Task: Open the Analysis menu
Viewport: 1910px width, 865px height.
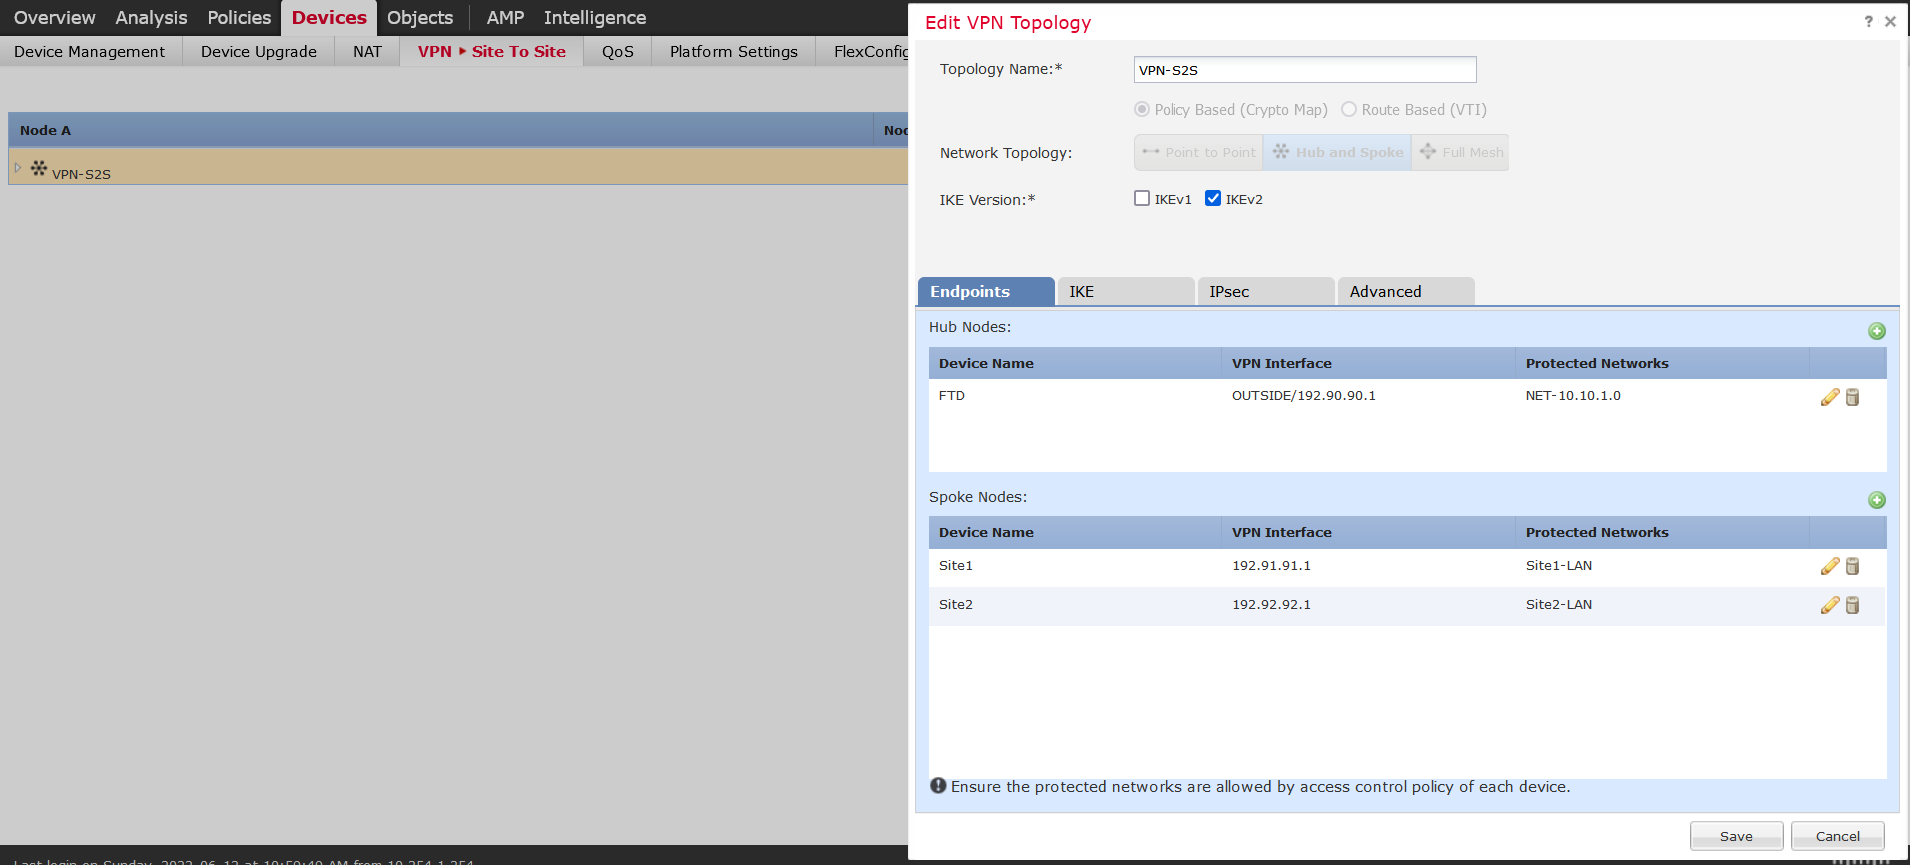Action: 151,17
